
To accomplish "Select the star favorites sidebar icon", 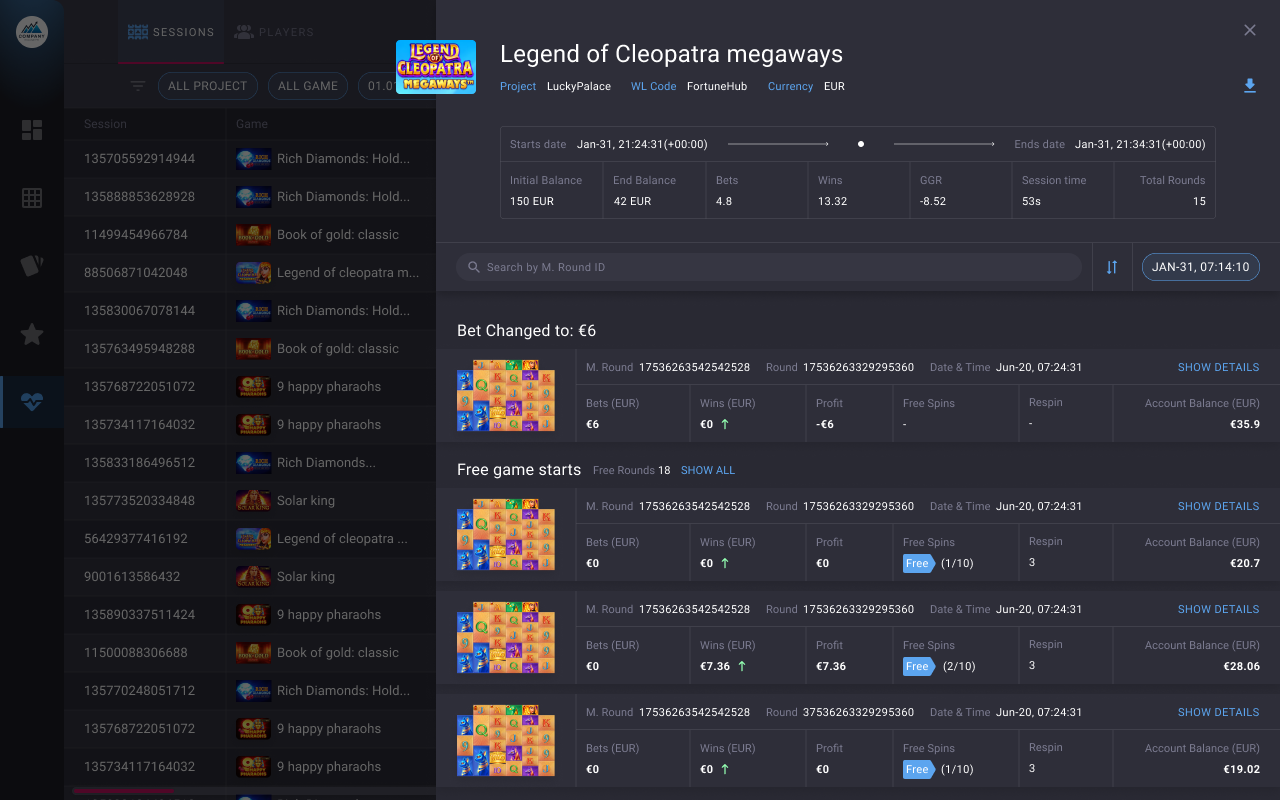I will (x=32, y=334).
